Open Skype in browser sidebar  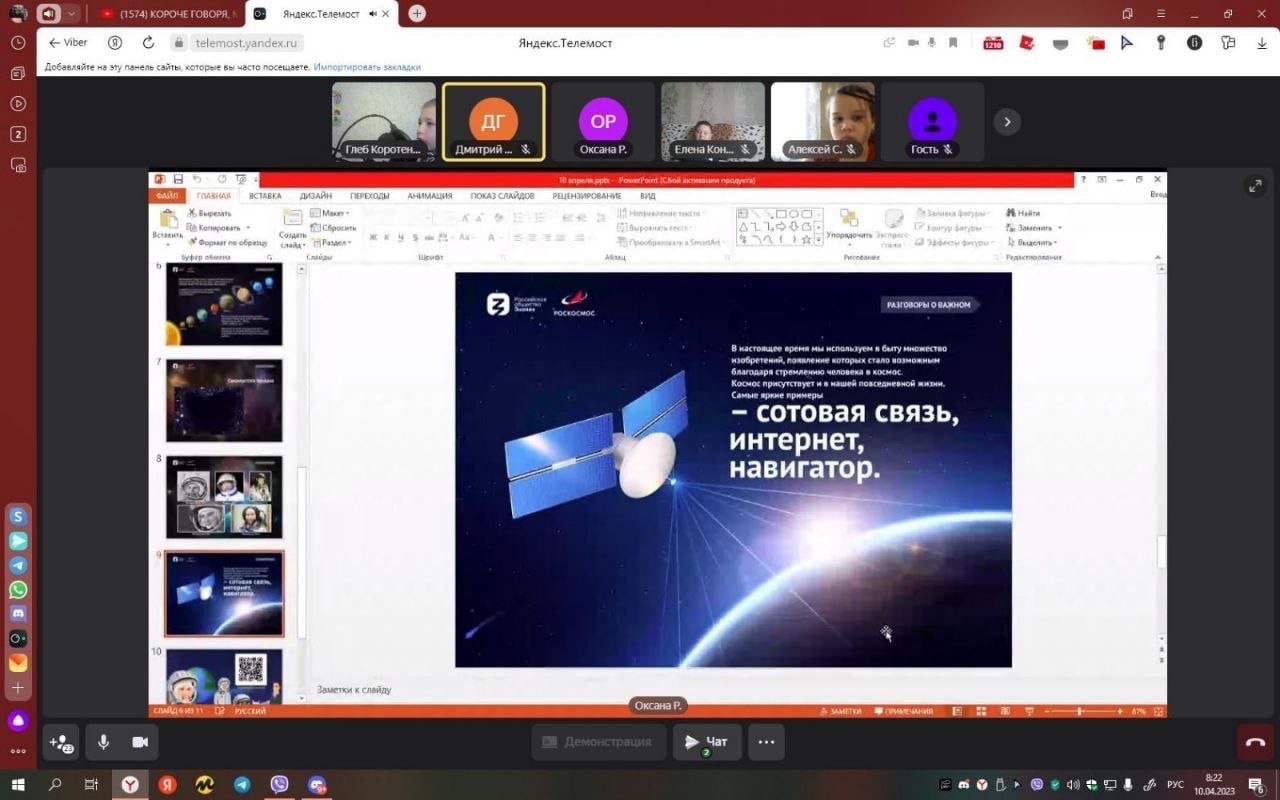[x=18, y=517]
